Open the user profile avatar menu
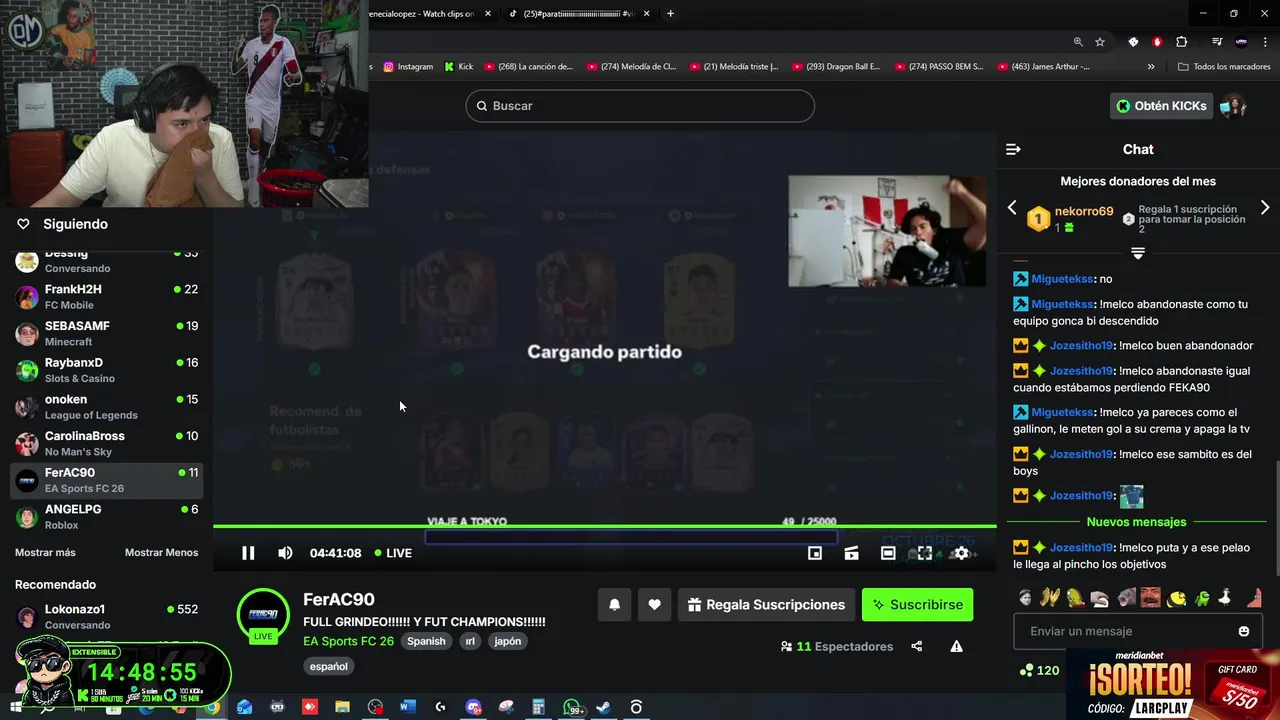The width and height of the screenshot is (1280, 720). [1233, 106]
